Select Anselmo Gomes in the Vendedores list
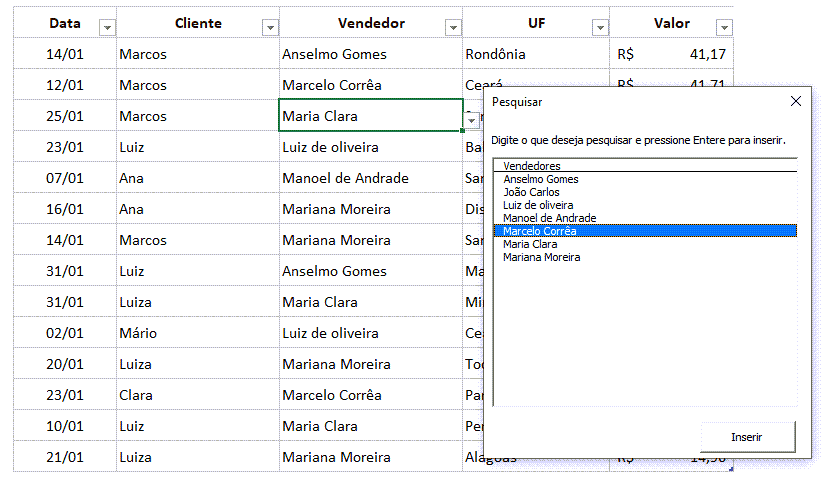Image resolution: width=823 pixels, height=482 pixels. coord(541,179)
